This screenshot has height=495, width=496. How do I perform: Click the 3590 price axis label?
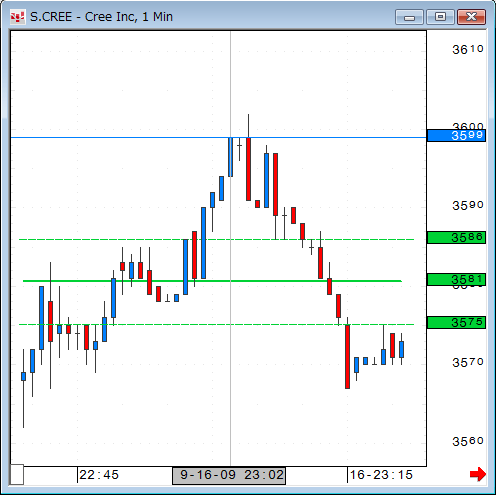(467, 205)
